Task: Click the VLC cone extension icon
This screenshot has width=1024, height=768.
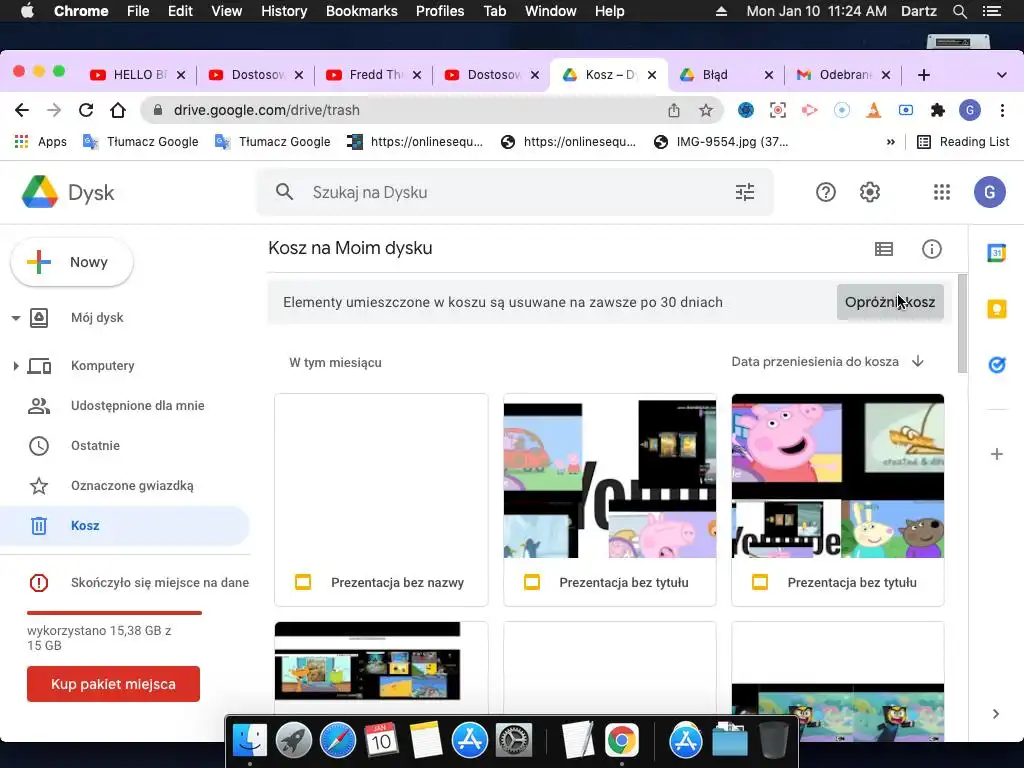Action: pos(873,110)
